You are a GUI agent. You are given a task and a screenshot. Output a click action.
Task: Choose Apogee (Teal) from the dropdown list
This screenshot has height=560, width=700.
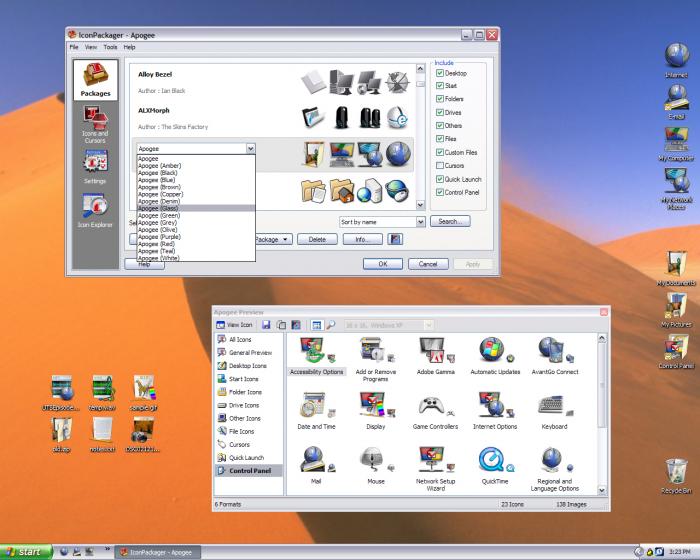196,251
